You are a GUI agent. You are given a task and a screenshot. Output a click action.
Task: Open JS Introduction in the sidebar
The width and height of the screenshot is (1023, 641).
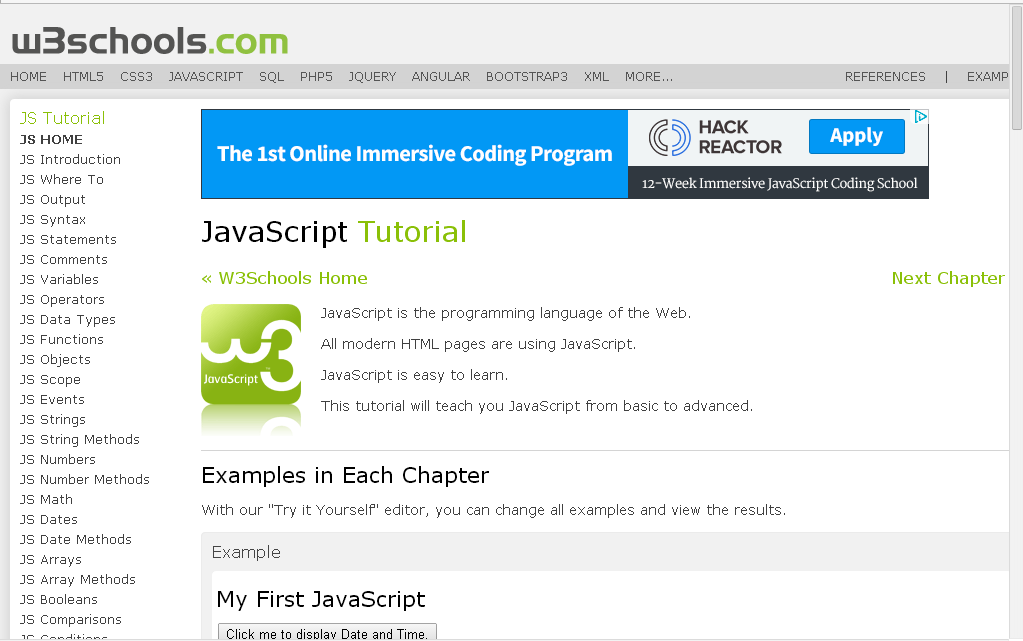pyautogui.click(x=70, y=159)
